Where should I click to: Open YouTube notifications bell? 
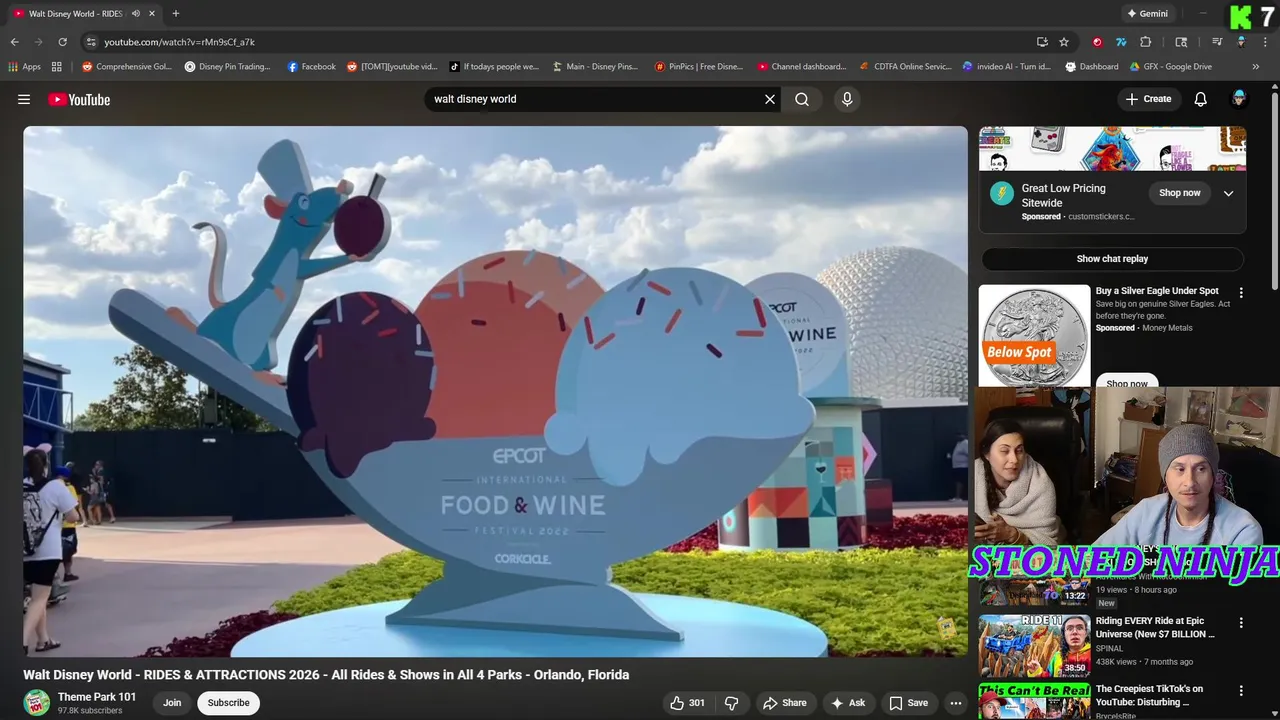point(1201,99)
